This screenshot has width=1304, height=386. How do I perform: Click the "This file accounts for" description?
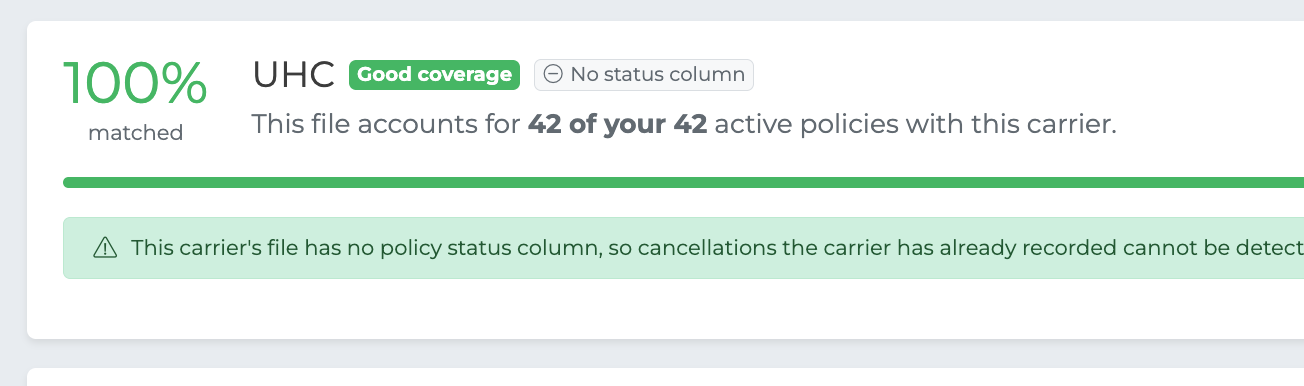coord(387,125)
